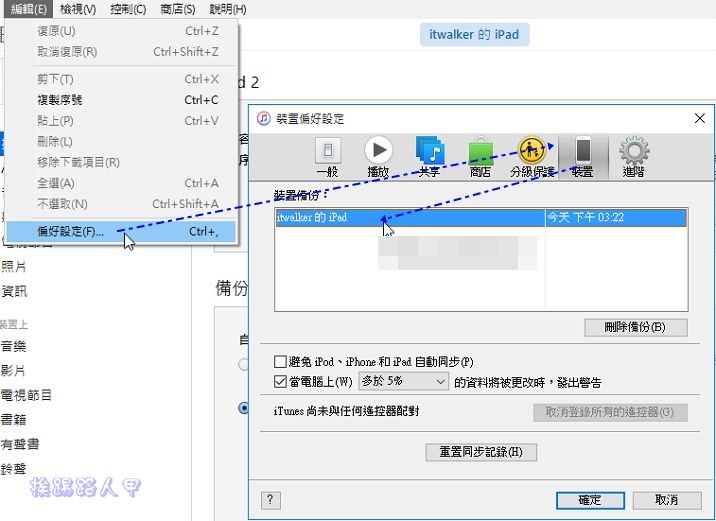This screenshot has width=716, height=521.
Task: Click 移除下載項目(R) menu entry
Action: coord(121,162)
